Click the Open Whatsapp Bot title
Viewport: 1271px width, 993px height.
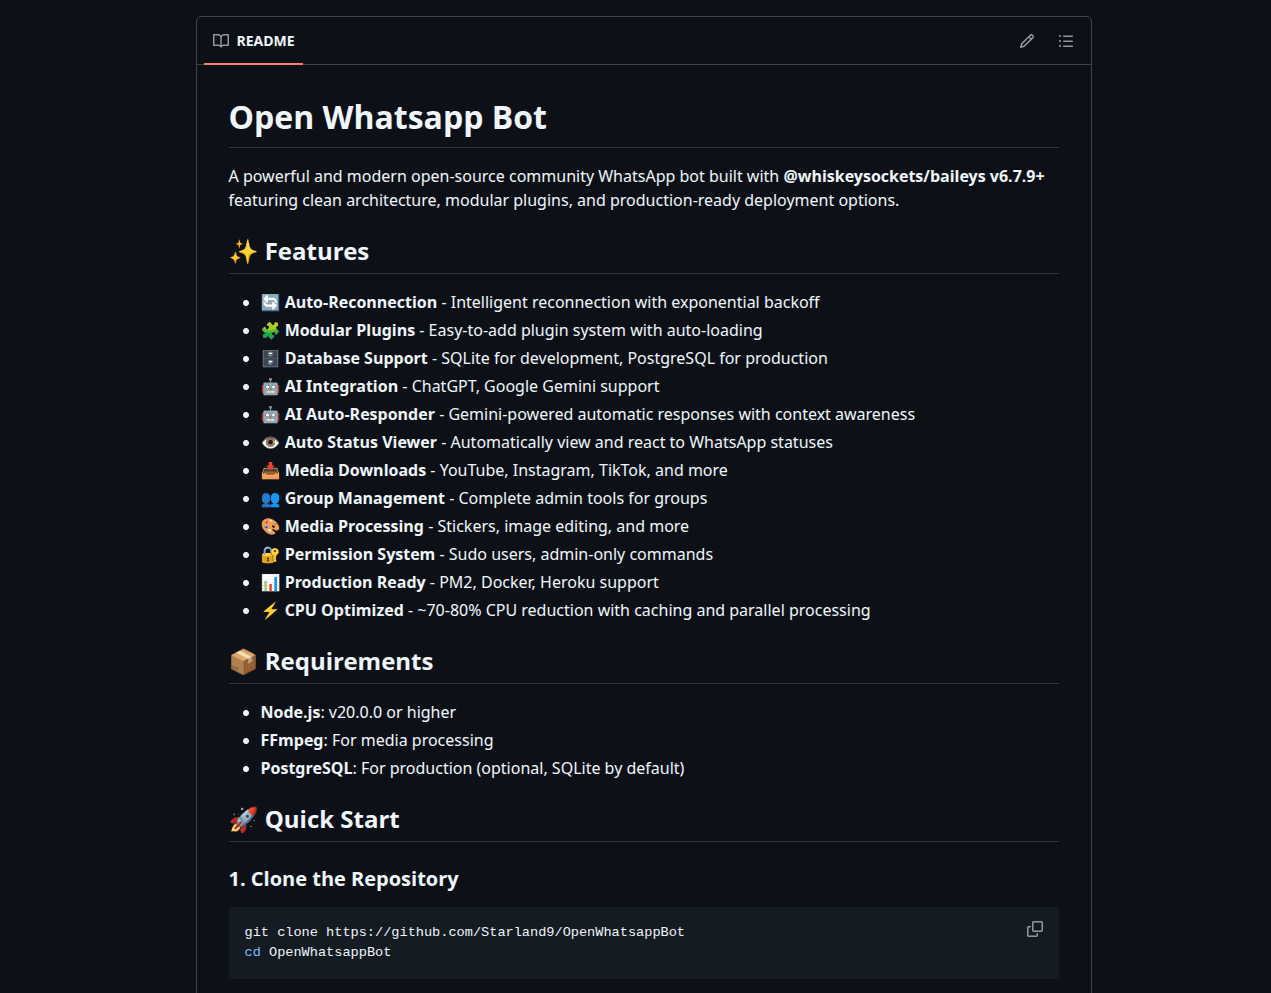[387, 117]
